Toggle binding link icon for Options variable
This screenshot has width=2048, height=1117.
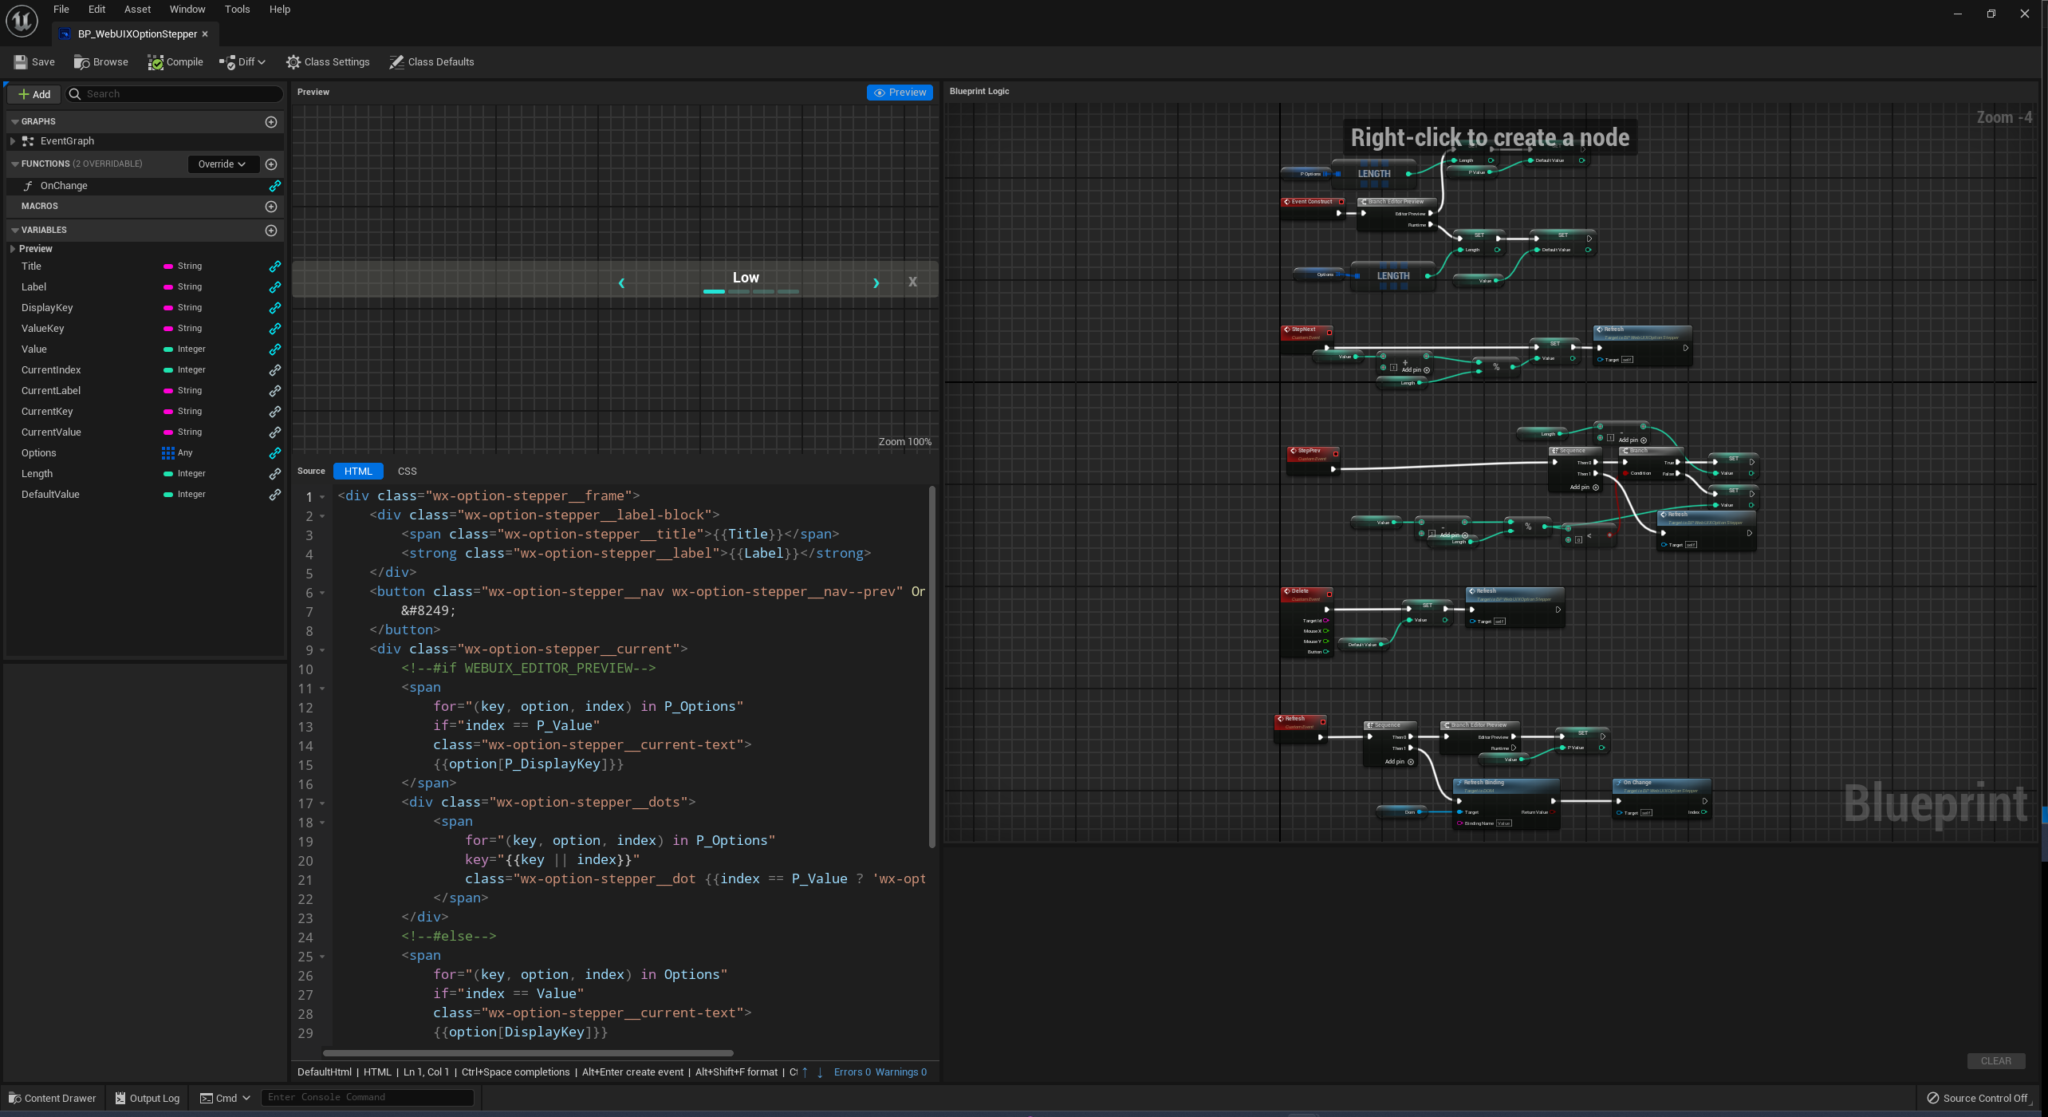(274, 453)
